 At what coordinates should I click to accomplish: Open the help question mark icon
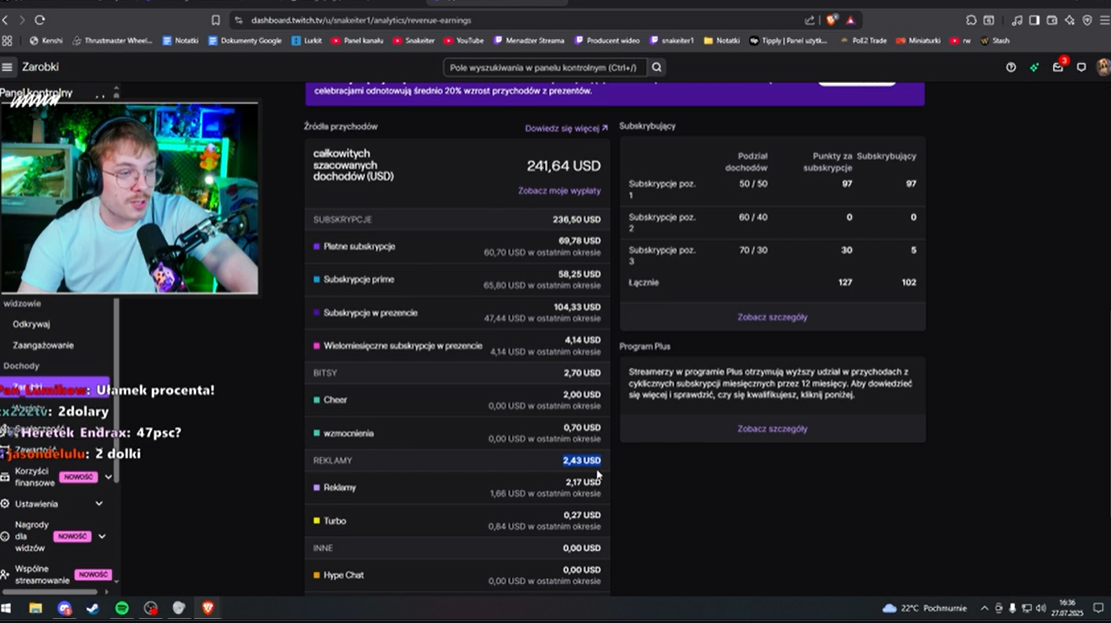1010,67
